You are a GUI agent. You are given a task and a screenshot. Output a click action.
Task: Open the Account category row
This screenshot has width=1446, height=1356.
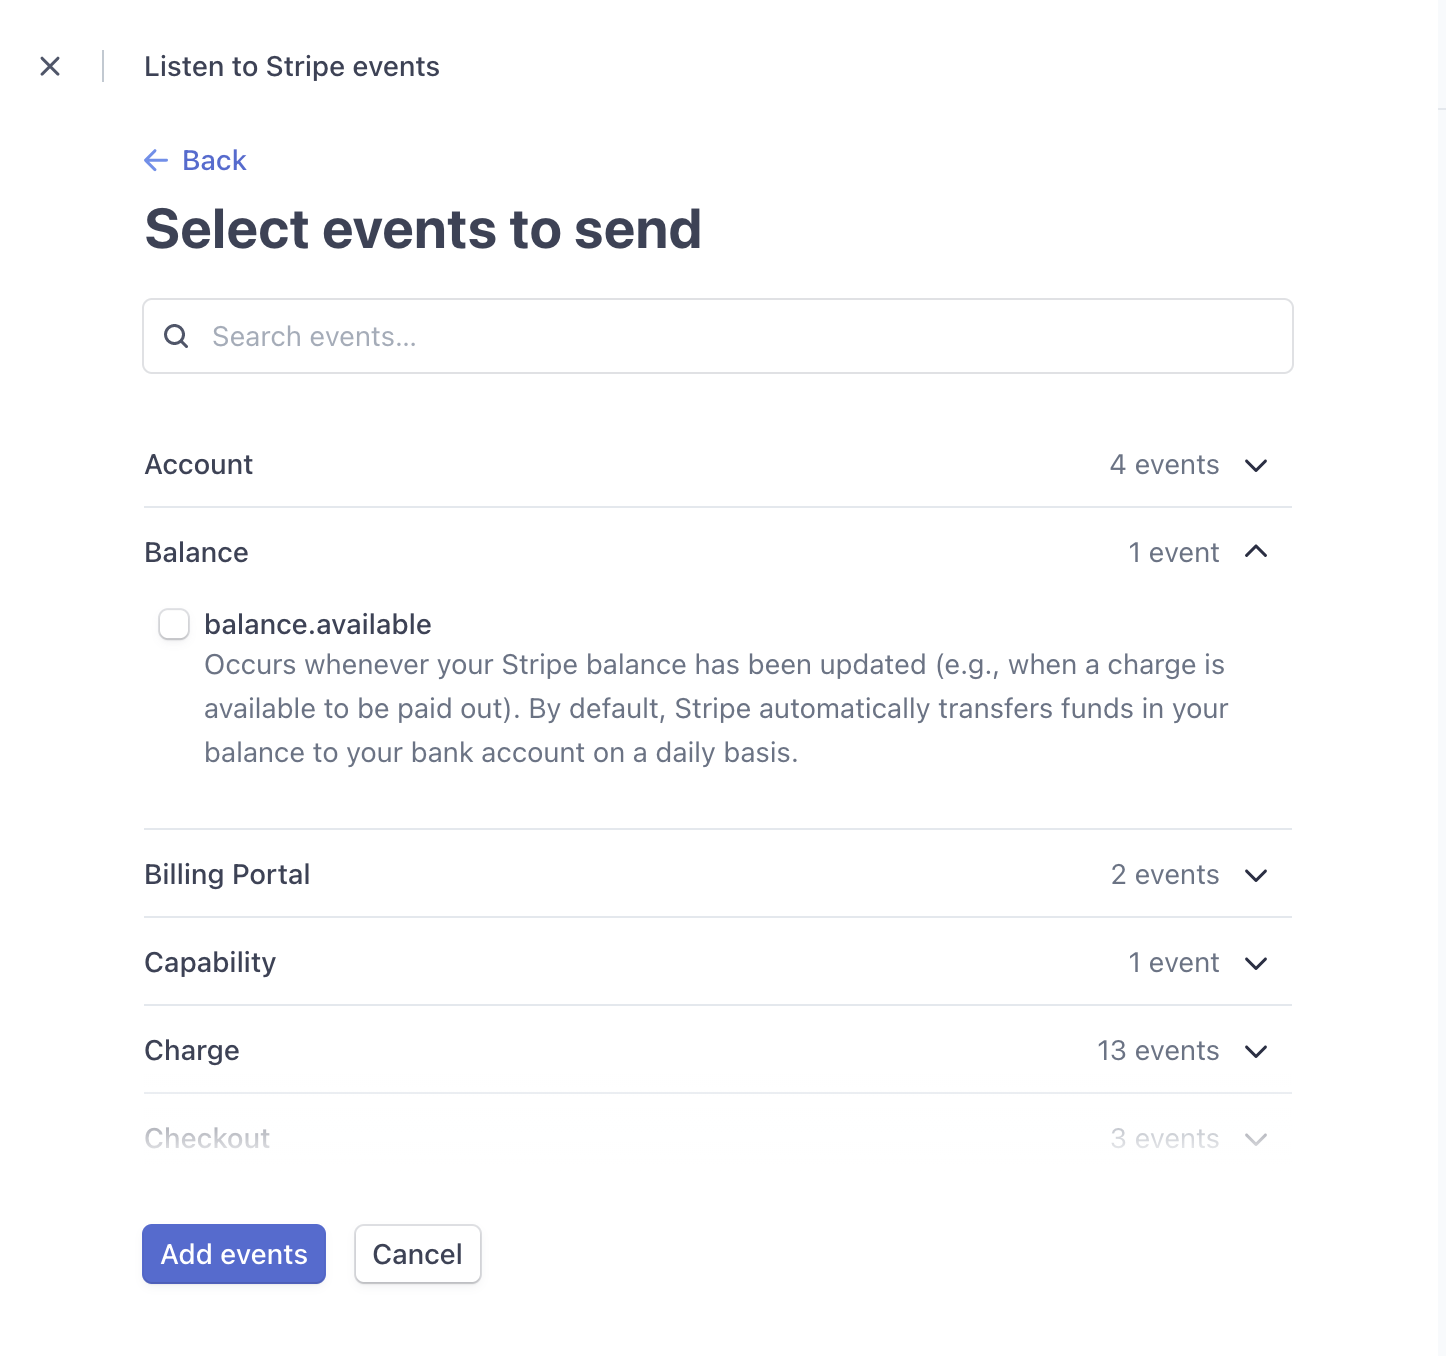(x=199, y=465)
